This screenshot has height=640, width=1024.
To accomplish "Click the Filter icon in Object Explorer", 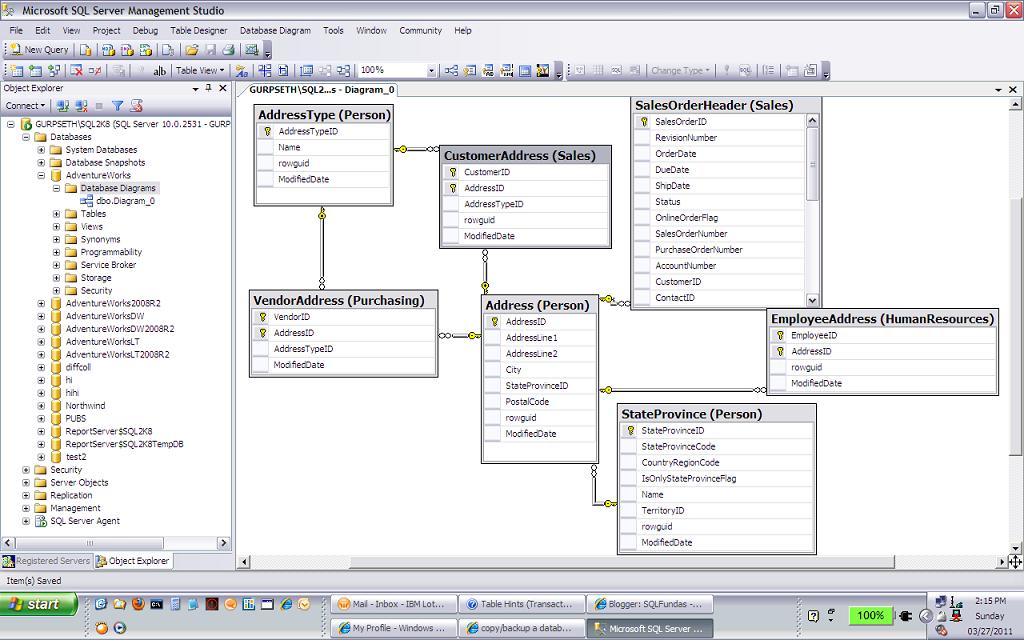I will point(119,106).
